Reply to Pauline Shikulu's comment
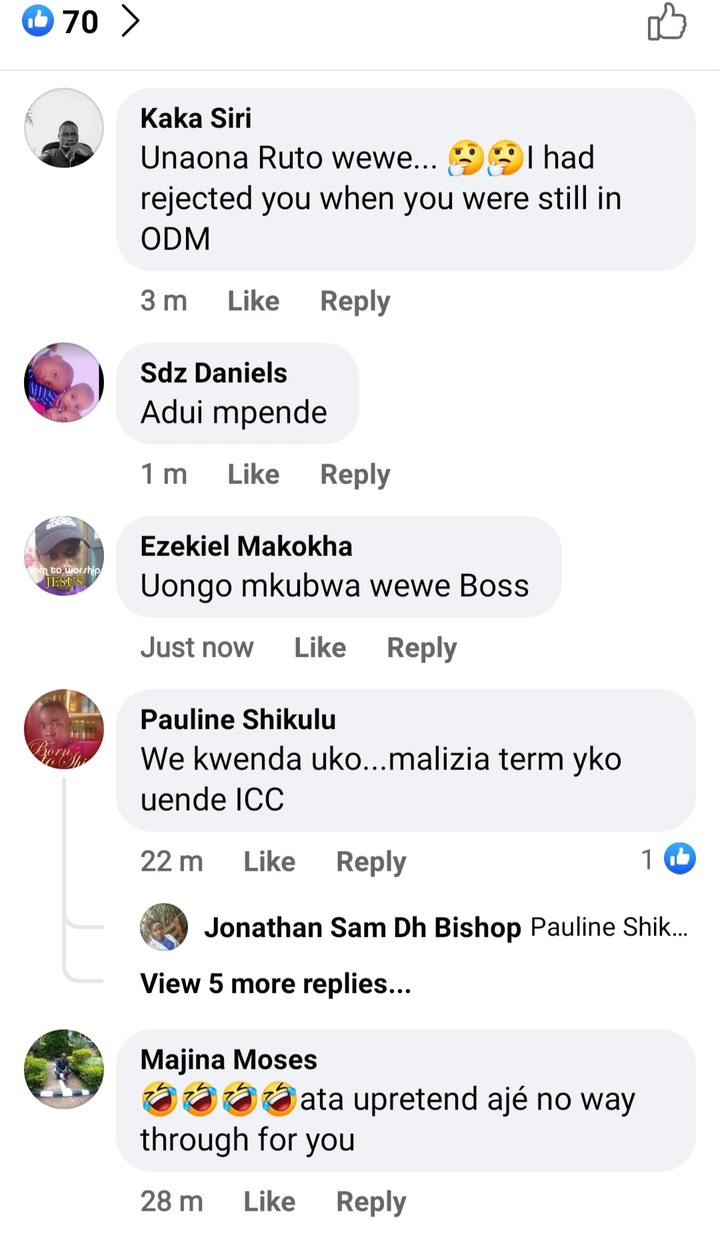 click(371, 862)
